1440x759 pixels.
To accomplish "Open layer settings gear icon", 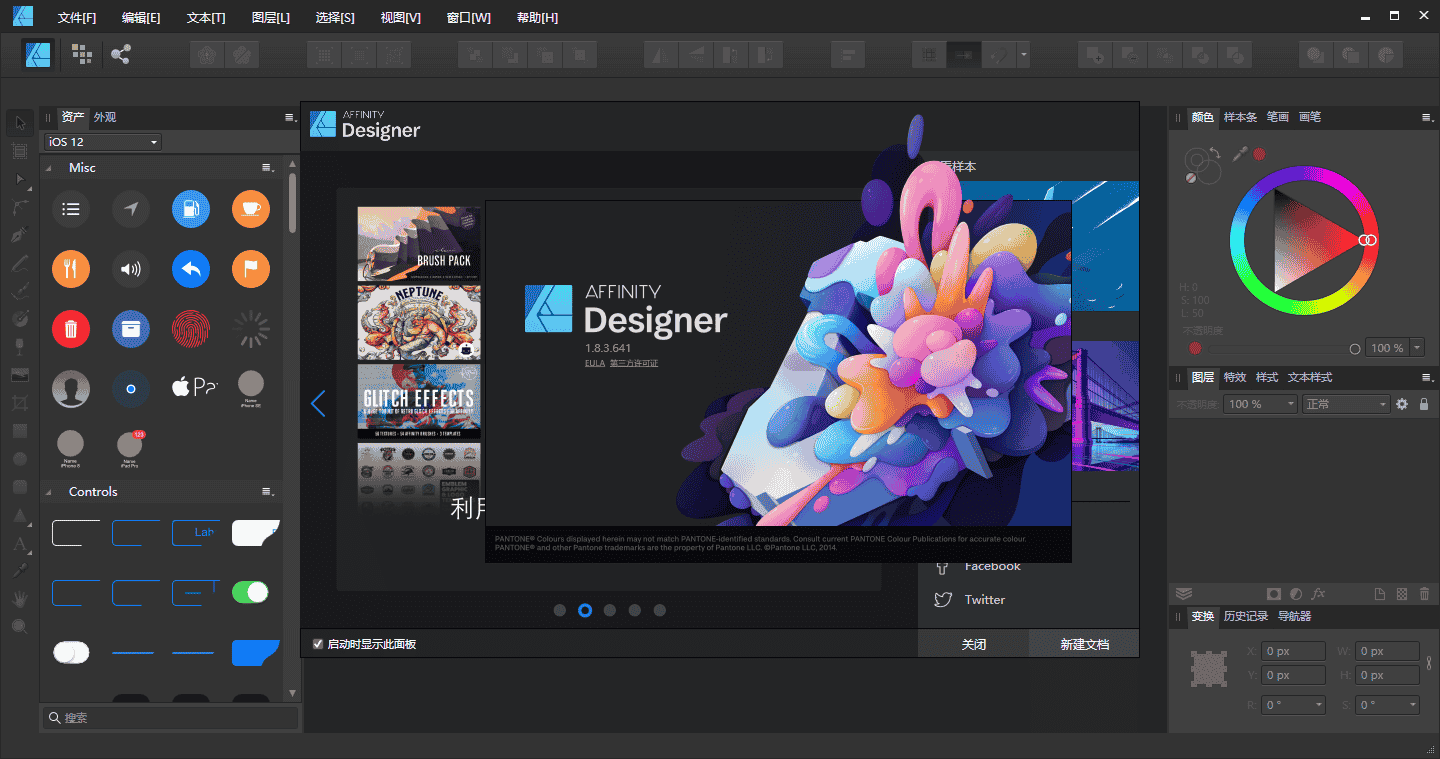I will point(1402,404).
